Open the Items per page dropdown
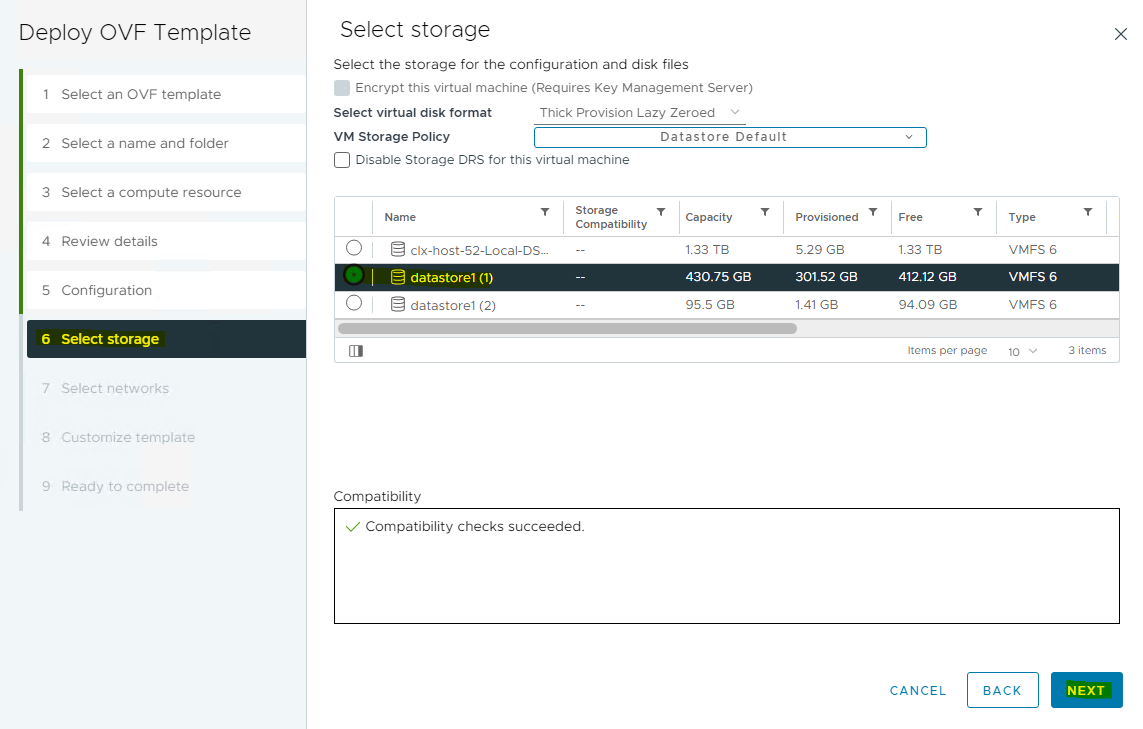1143x729 pixels. tap(1022, 351)
